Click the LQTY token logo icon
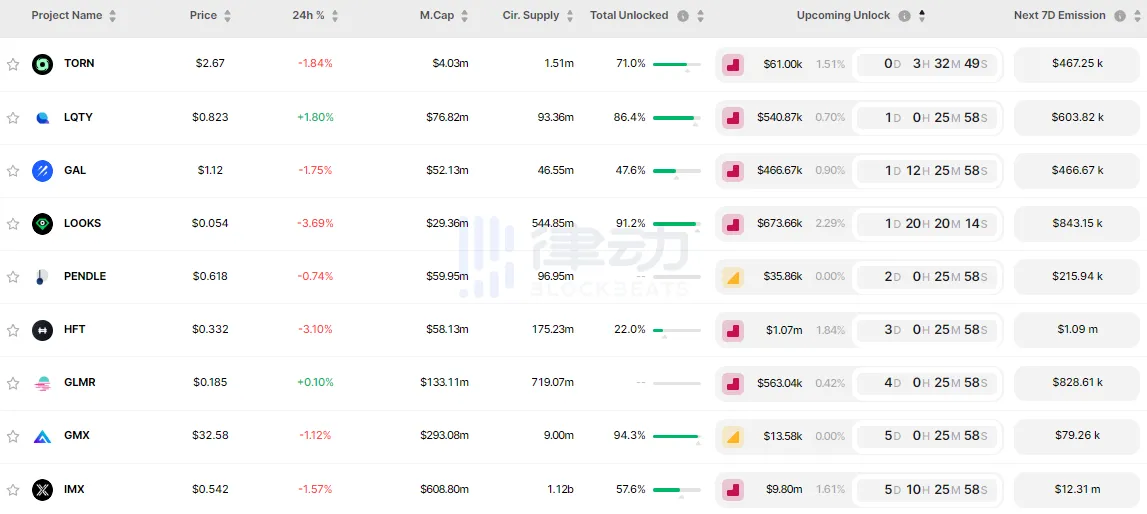The height and width of the screenshot is (514, 1147). [x=42, y=117]
